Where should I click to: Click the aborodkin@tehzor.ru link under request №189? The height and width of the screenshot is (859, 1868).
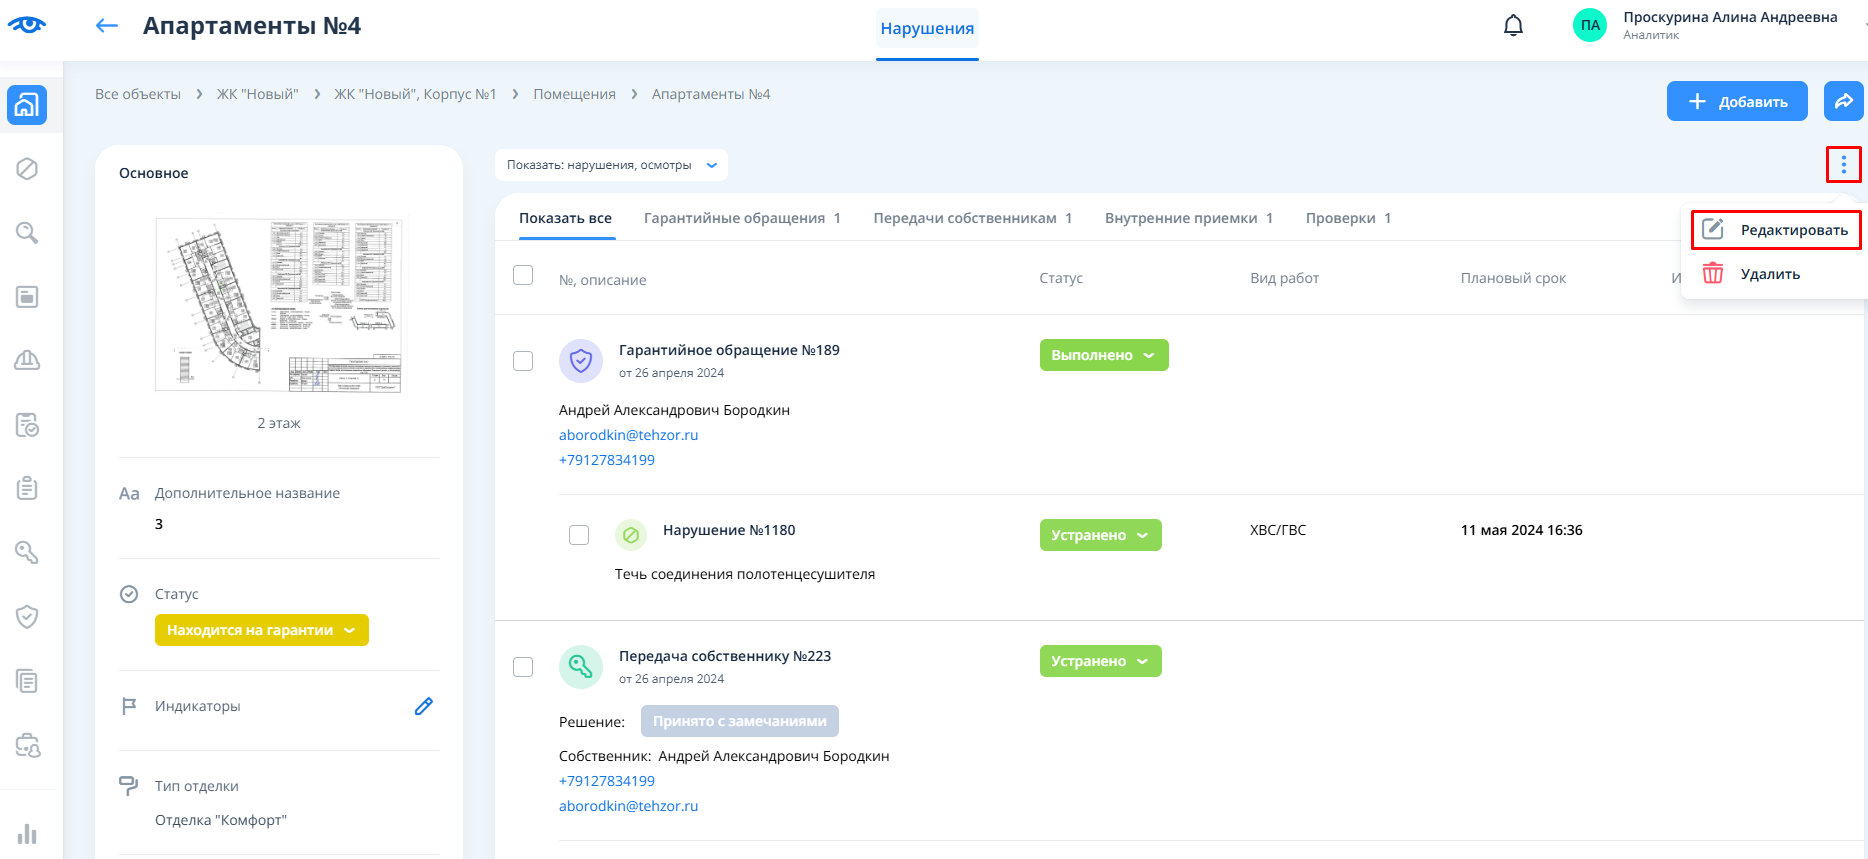628,435
